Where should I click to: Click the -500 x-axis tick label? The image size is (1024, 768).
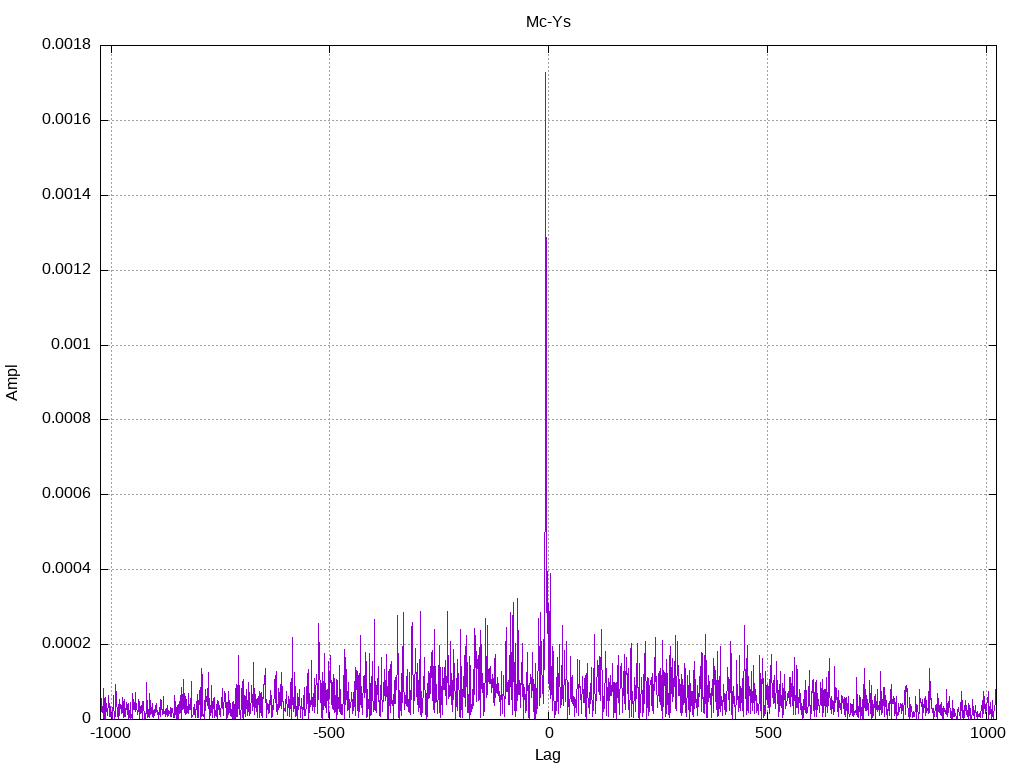[329, 733]
